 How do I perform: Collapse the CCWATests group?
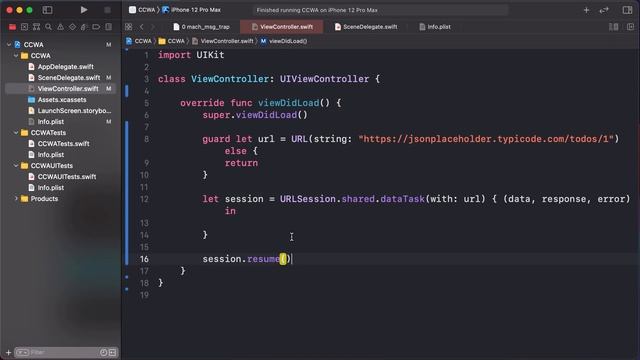pyautogui.click(x=16, y=133)
